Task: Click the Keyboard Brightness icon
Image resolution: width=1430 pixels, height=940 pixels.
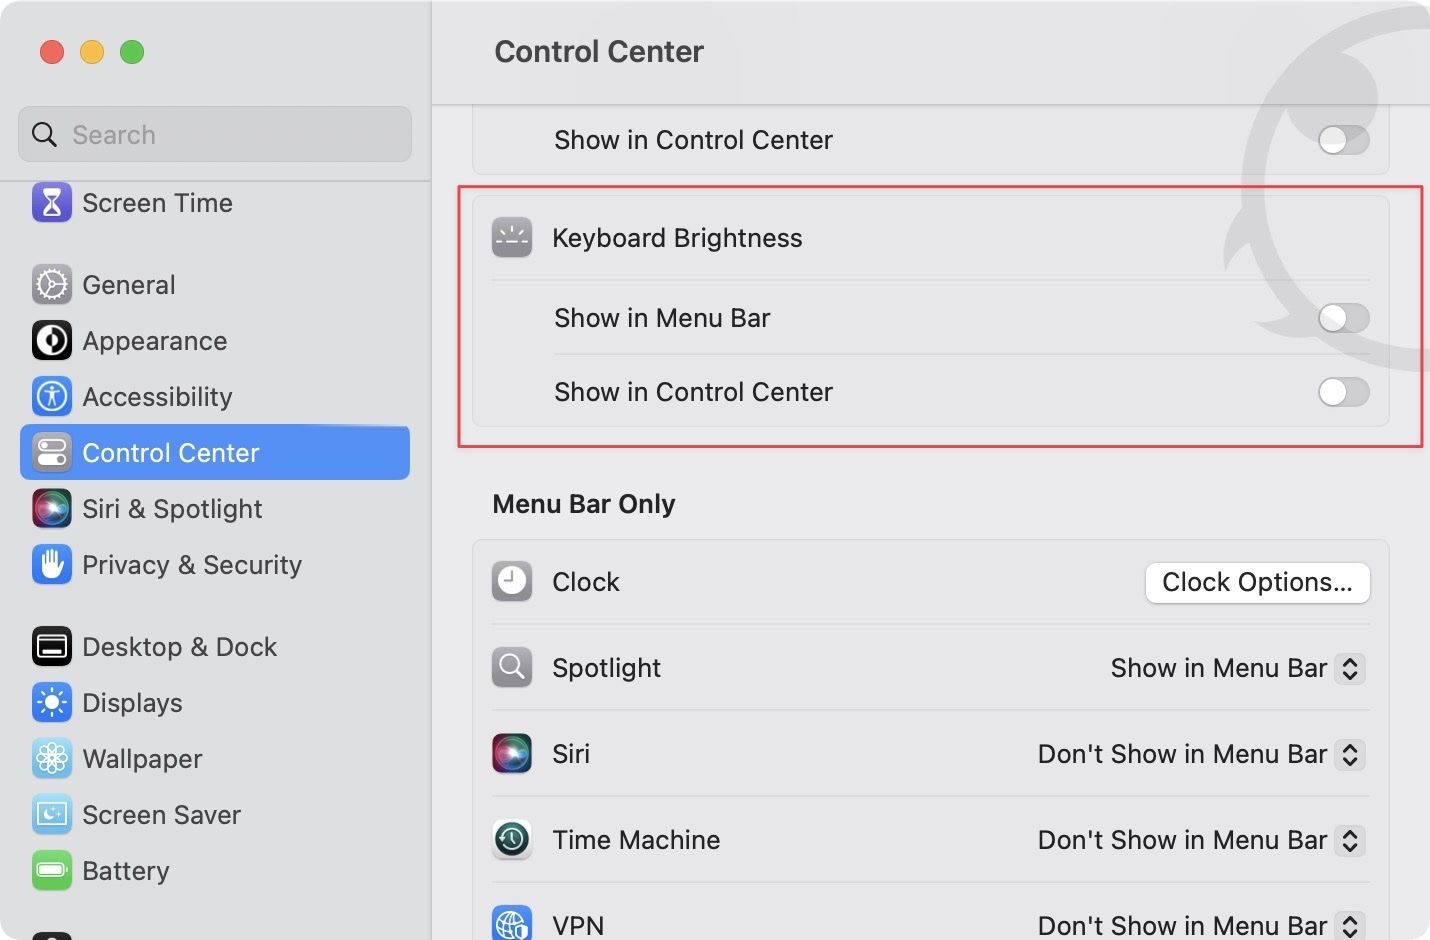Action: click(512, 238)
